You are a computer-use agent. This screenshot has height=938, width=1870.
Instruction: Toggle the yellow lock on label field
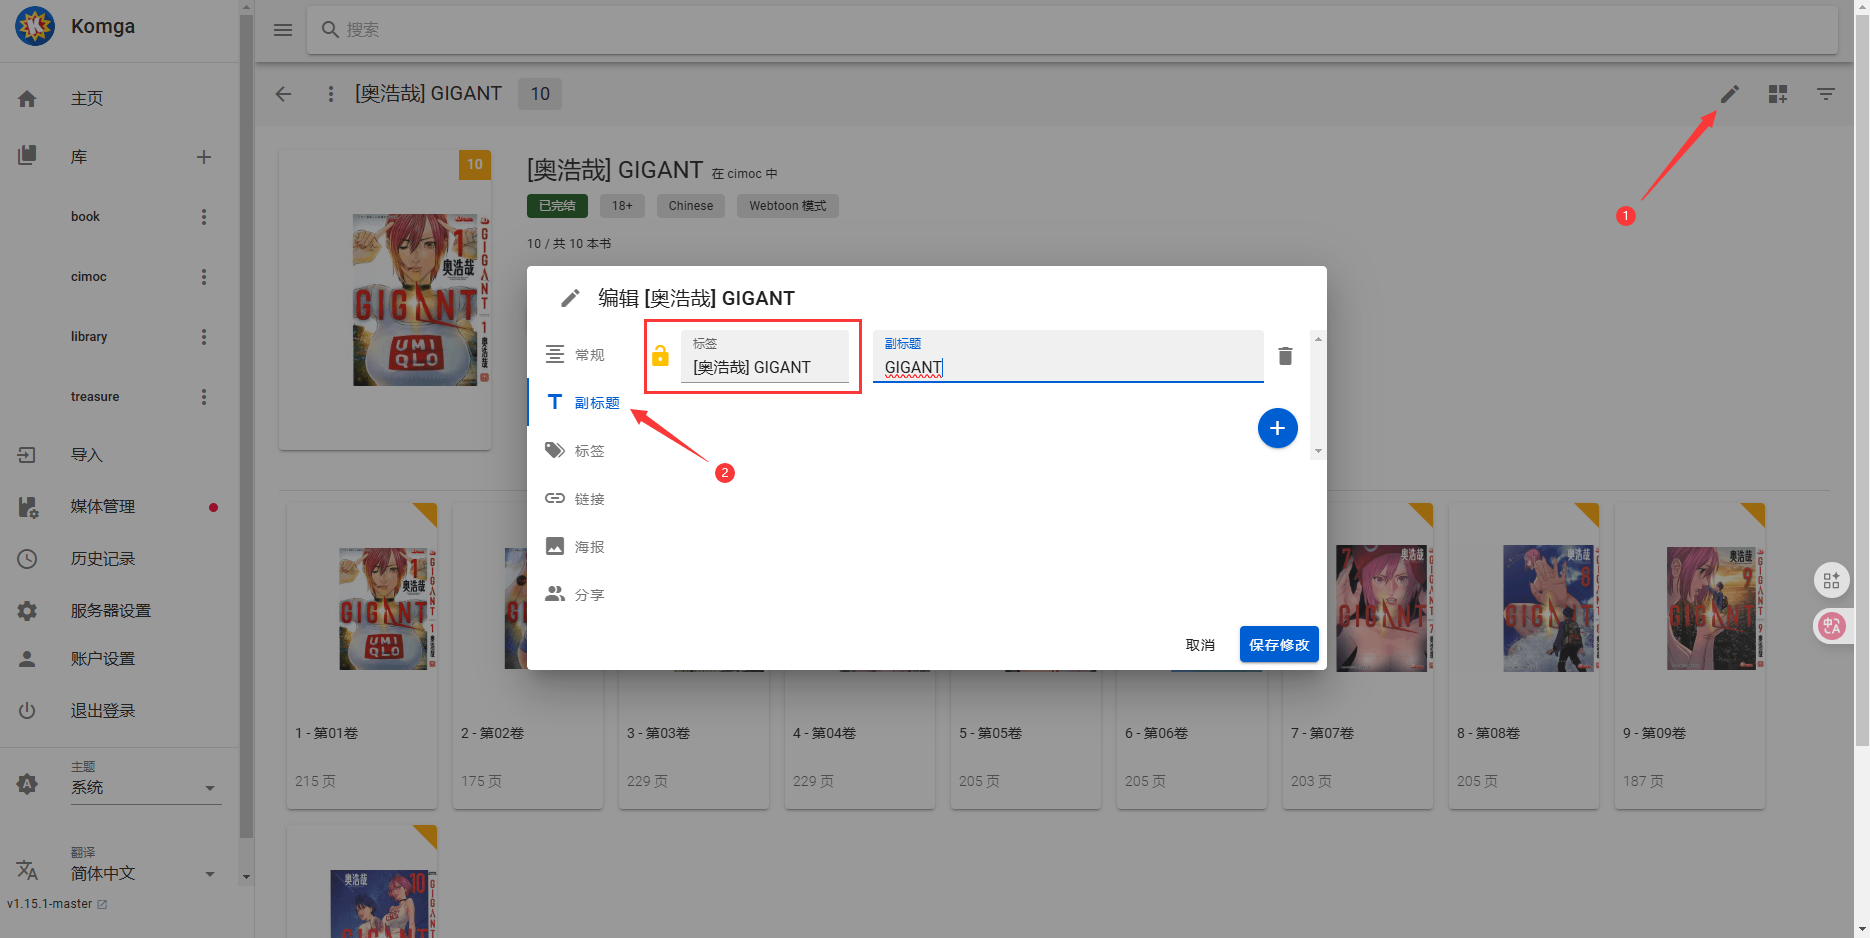660,356
